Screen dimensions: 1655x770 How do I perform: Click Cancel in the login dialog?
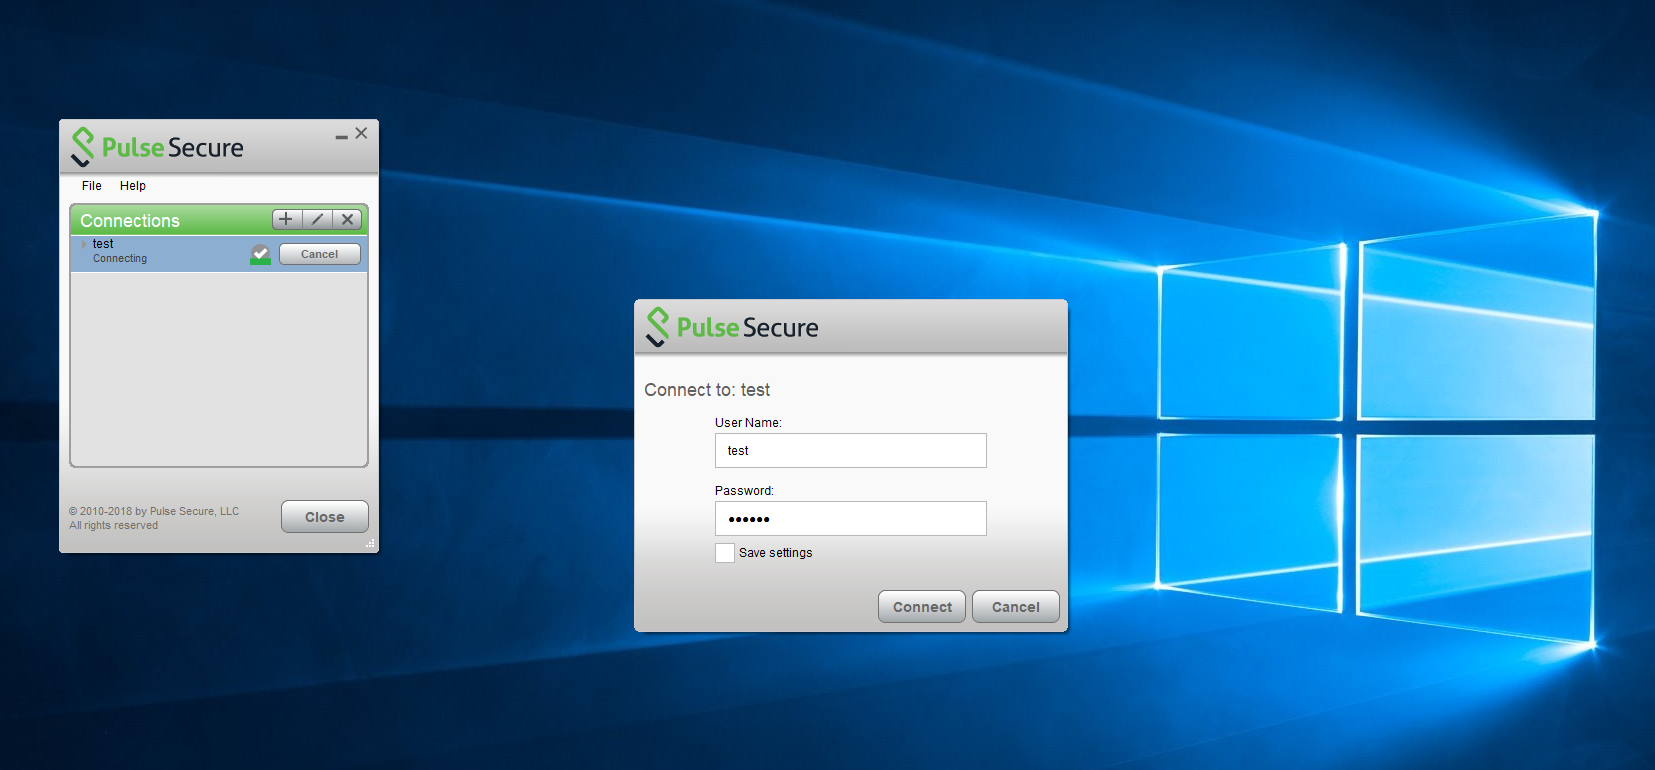coord(1016,607)
